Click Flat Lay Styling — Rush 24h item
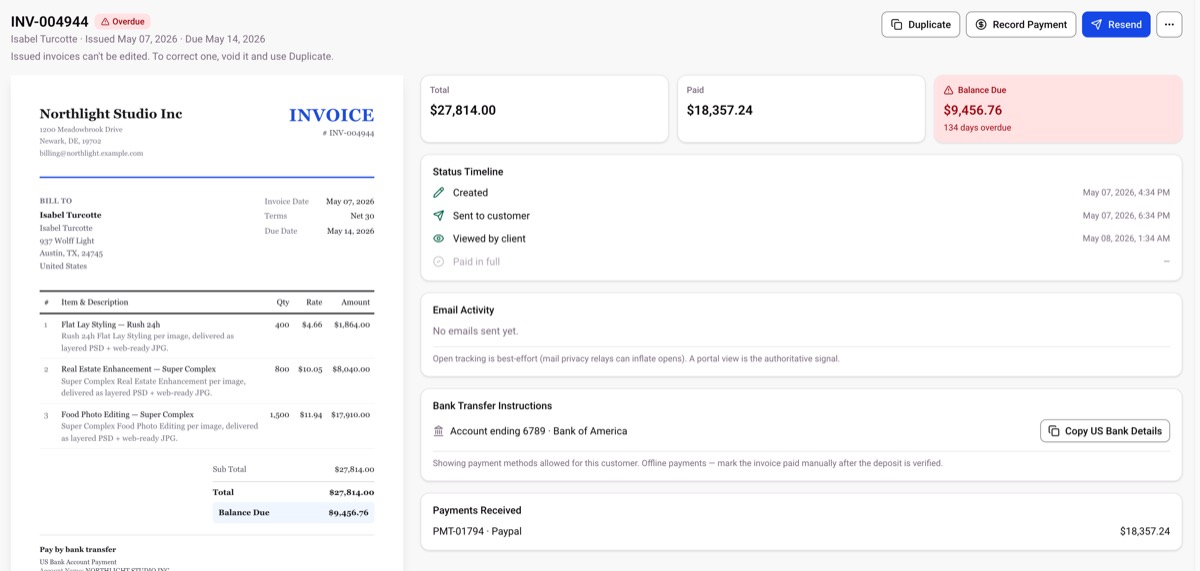Image resolution: width=1200 pixels, height=571 pixels. (110, 325)
